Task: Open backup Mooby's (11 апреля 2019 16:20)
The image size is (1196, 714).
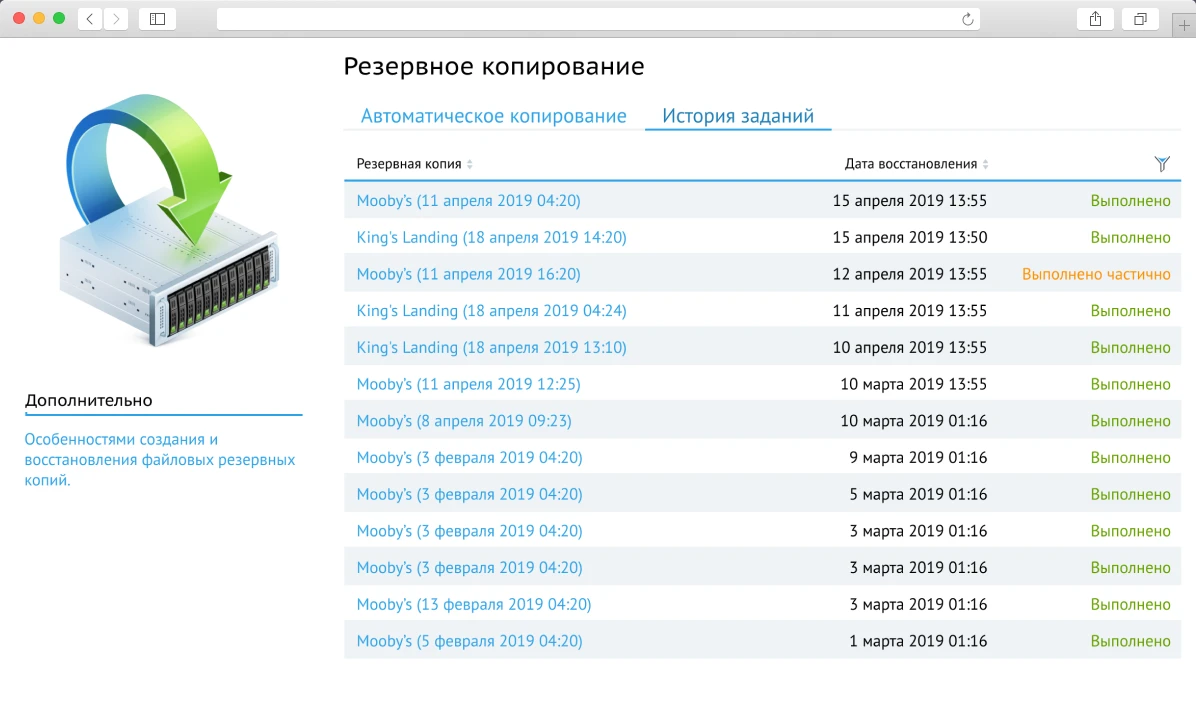Action: coord(468,274)
